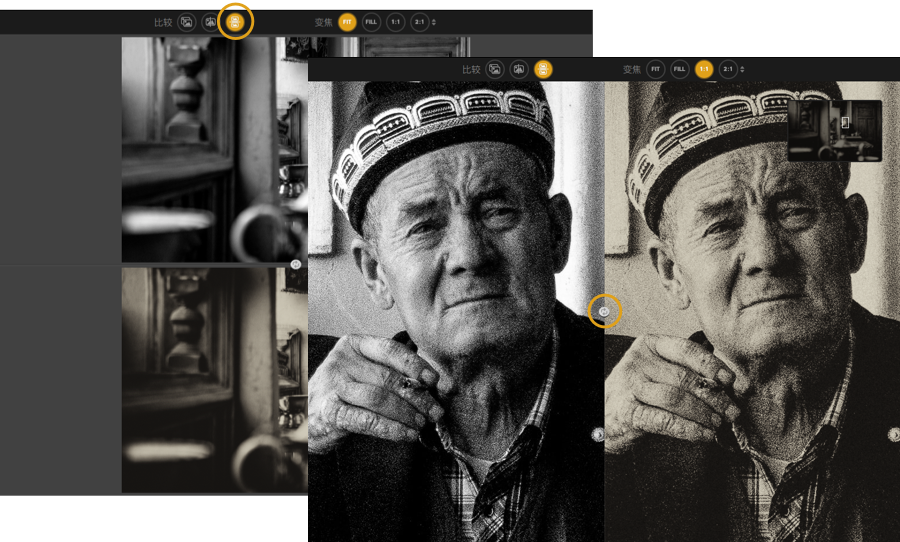
Task: Set zoom to 2:1 in front window
Action: pos(728,69)
